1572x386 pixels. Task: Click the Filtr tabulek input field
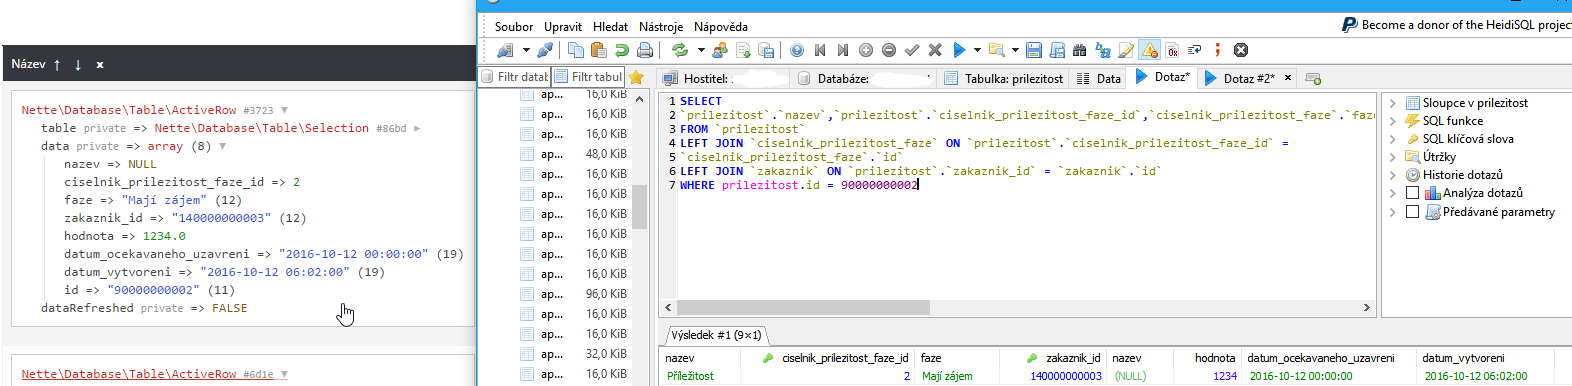tap(589, 77)
